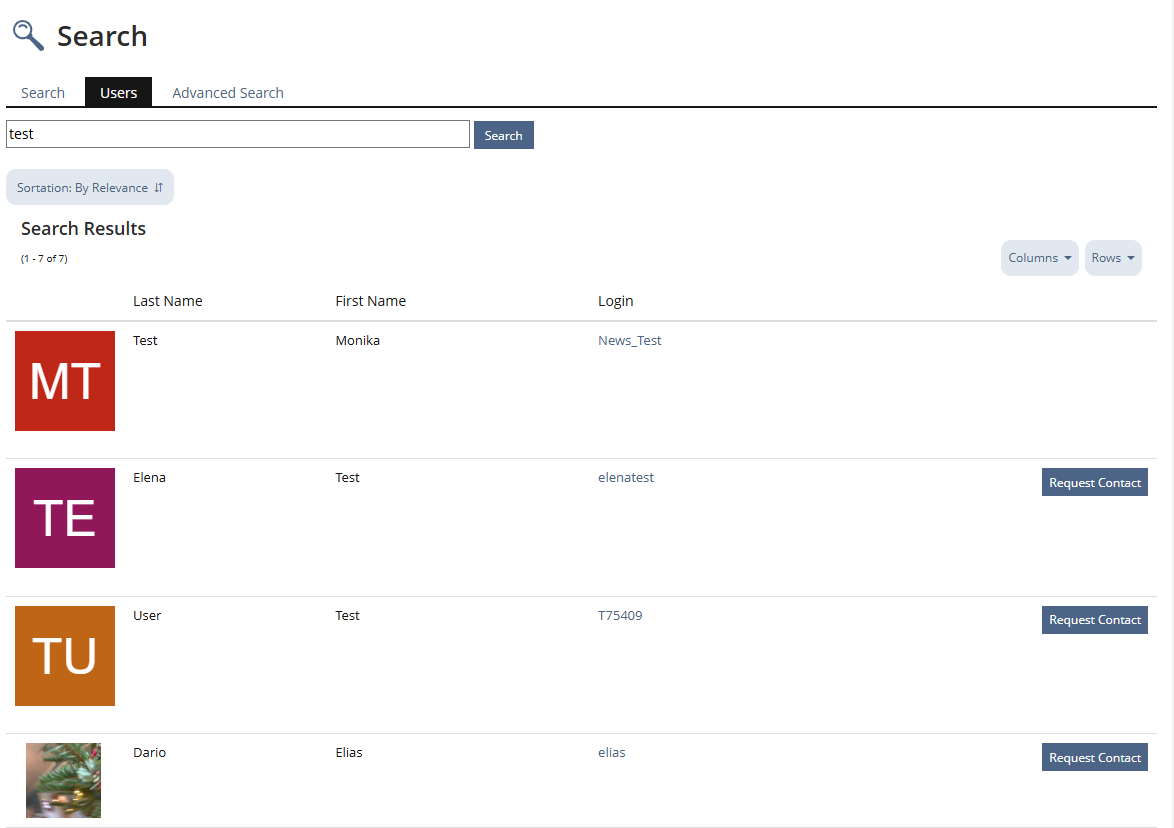Click the First Name column header
Screen dimensions: 1174x828
pyautogui.click(x=371, y=301)
